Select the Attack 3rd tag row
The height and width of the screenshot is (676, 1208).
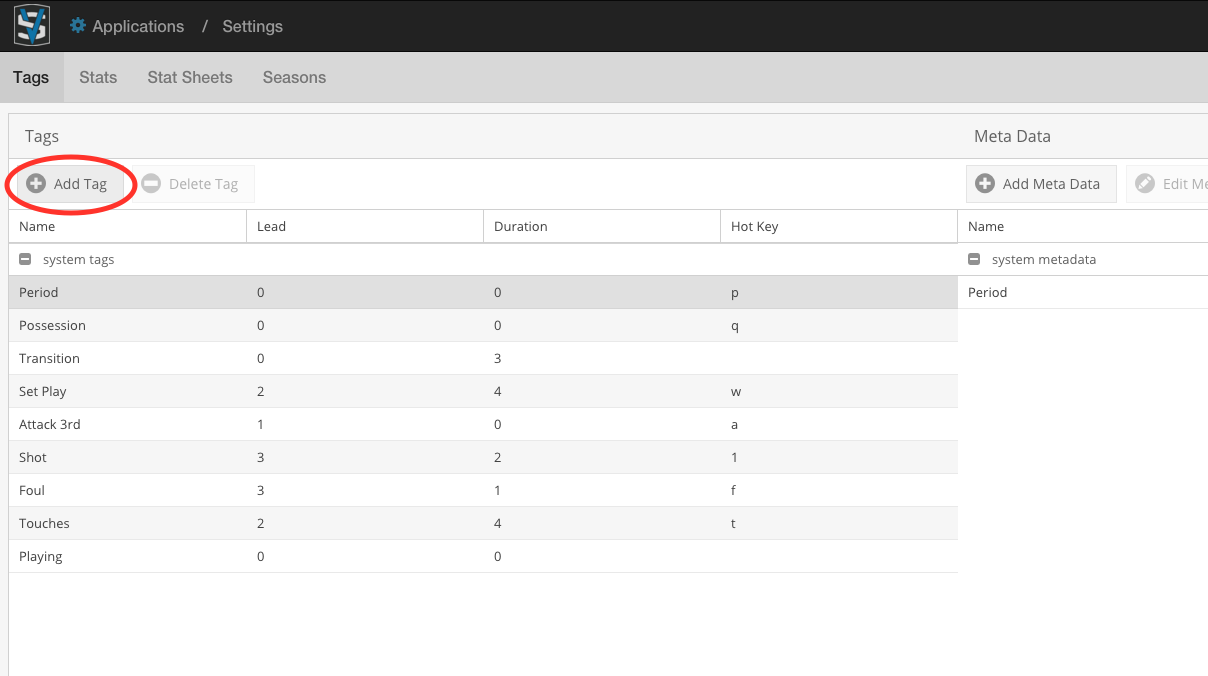pos(483,424)
